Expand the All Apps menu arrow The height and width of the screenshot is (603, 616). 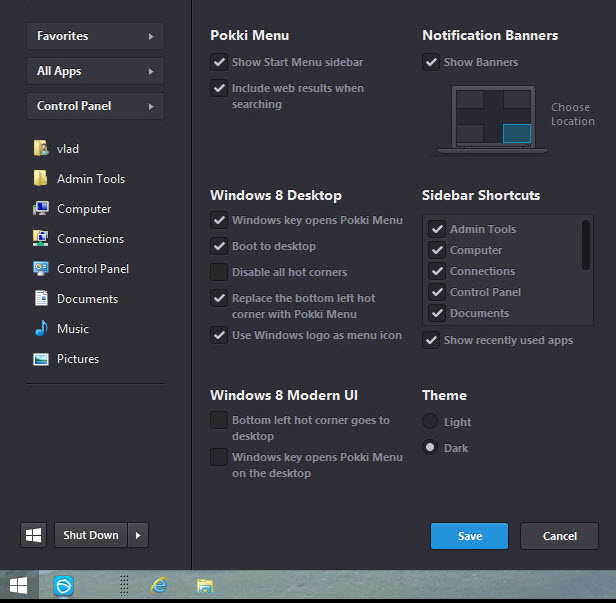pos(151,71)
